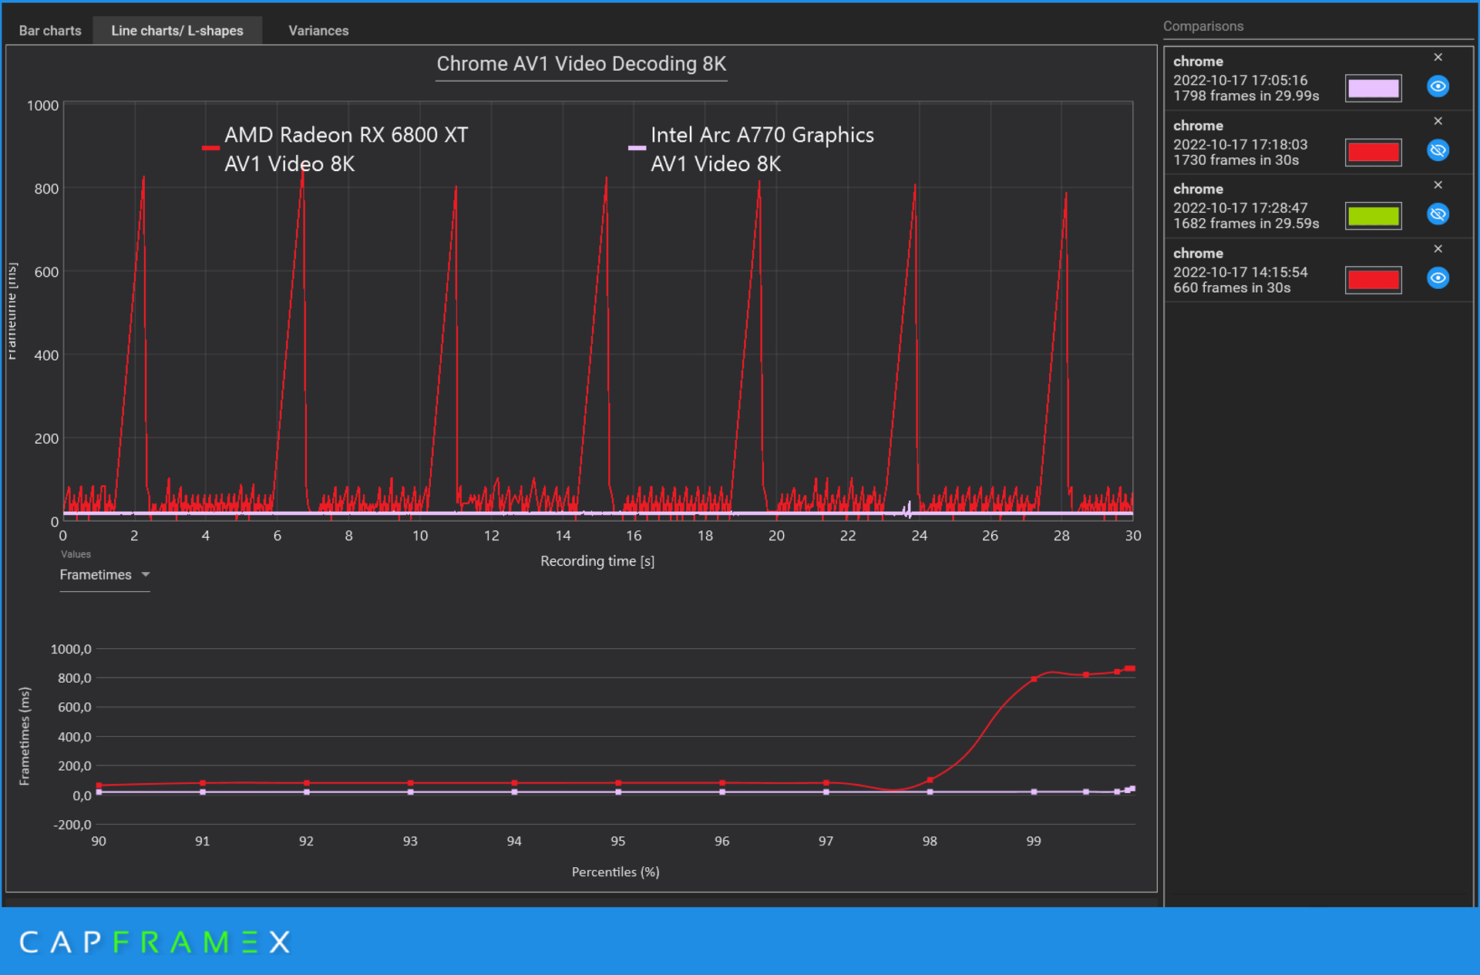Open the green color swatch of 17:28:47 record
Image resolution: width=1480 pixels, height=975 pixels.
[1373, 216]
